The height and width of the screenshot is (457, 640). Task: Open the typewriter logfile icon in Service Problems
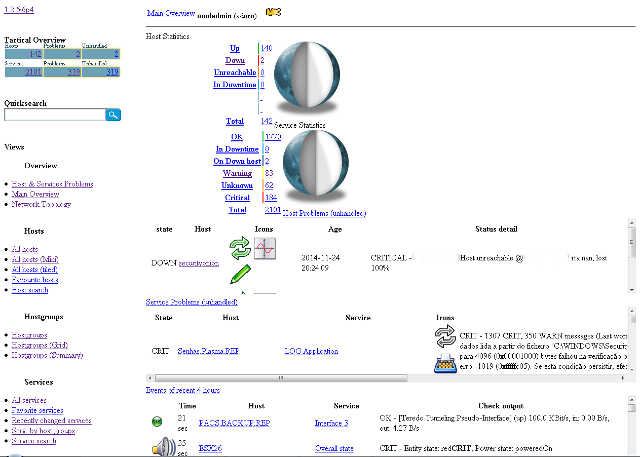(x=445, y=363)
